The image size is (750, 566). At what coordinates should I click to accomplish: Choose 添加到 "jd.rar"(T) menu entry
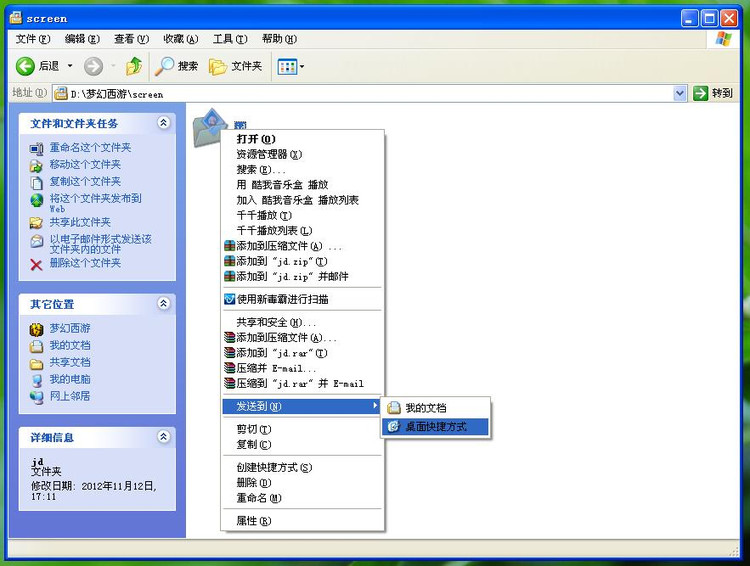pyautogui.click(x=302, y=353)
